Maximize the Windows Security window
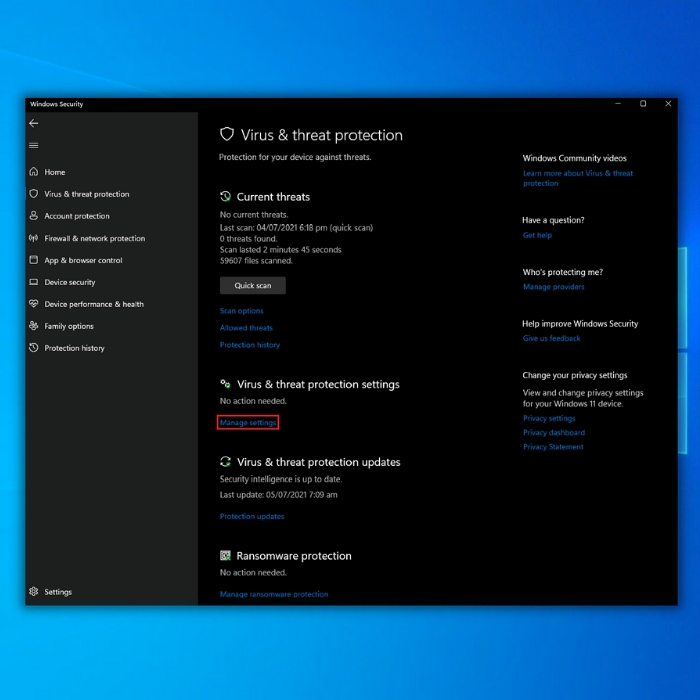The height and width of the screenshot is (700, 700). coord(643,104)
